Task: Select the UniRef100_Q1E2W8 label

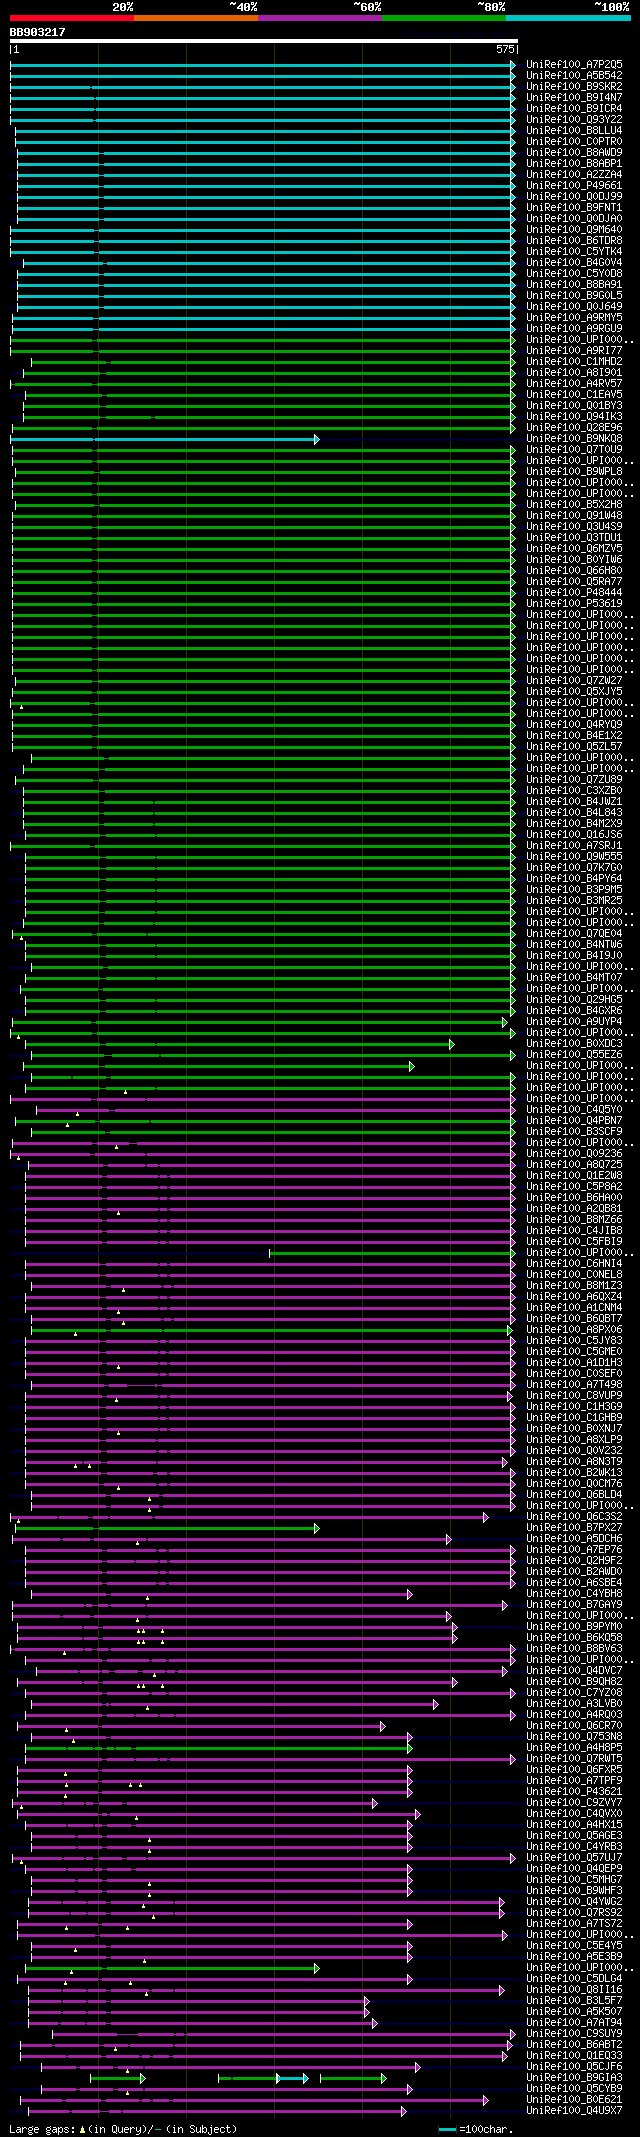Action: 574,1176
